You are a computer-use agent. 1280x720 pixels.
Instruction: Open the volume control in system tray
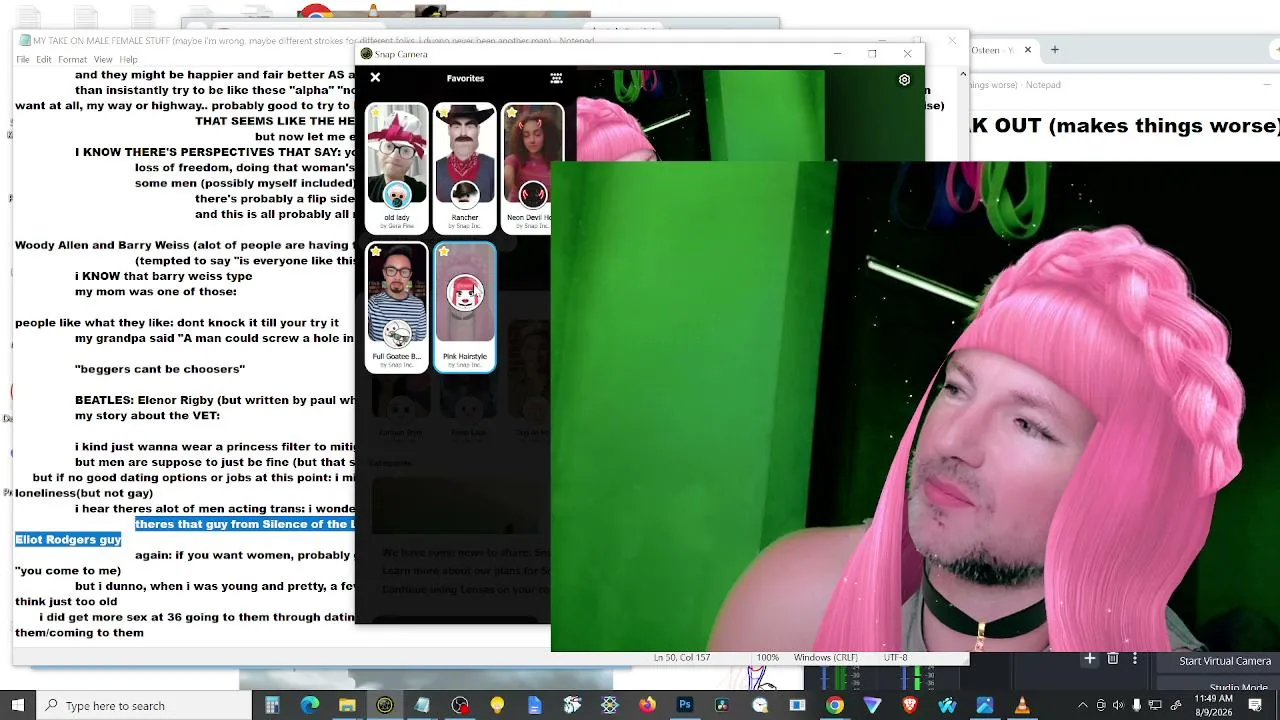point(1118,706)
